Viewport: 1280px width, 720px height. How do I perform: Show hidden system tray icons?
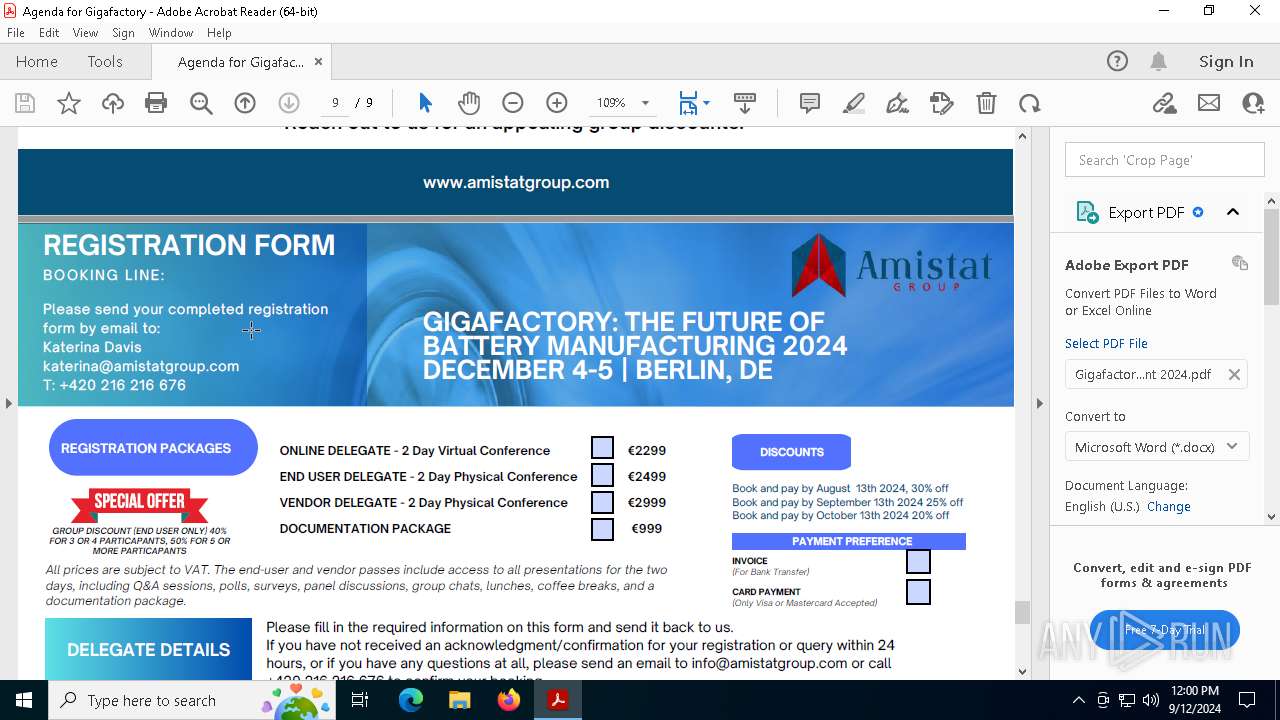point(1078,700)
